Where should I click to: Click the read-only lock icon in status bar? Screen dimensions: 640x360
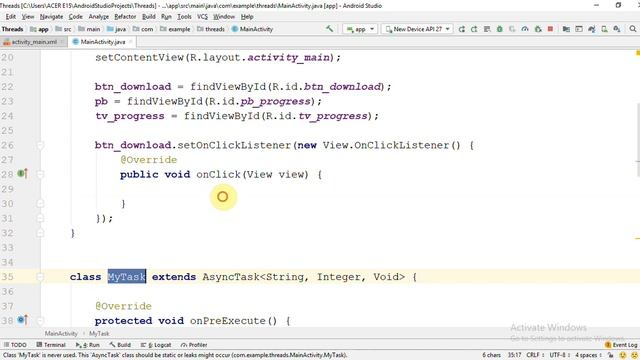[611, 355]
